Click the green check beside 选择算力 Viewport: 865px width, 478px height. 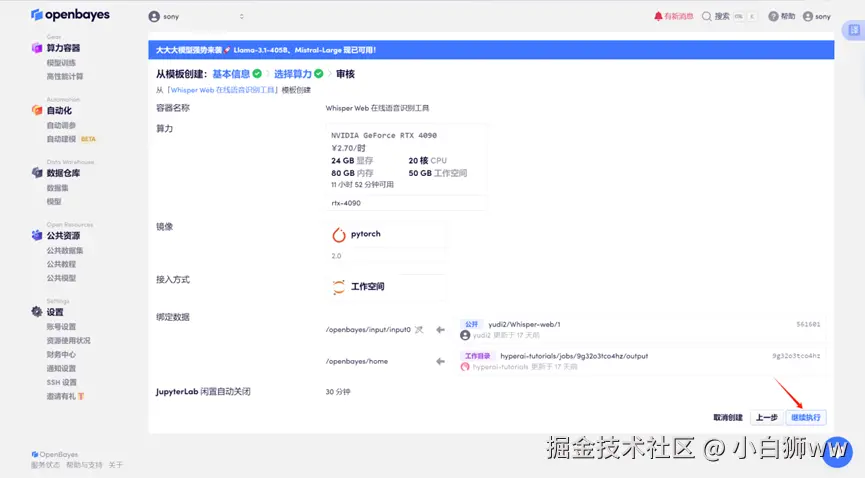319,73
